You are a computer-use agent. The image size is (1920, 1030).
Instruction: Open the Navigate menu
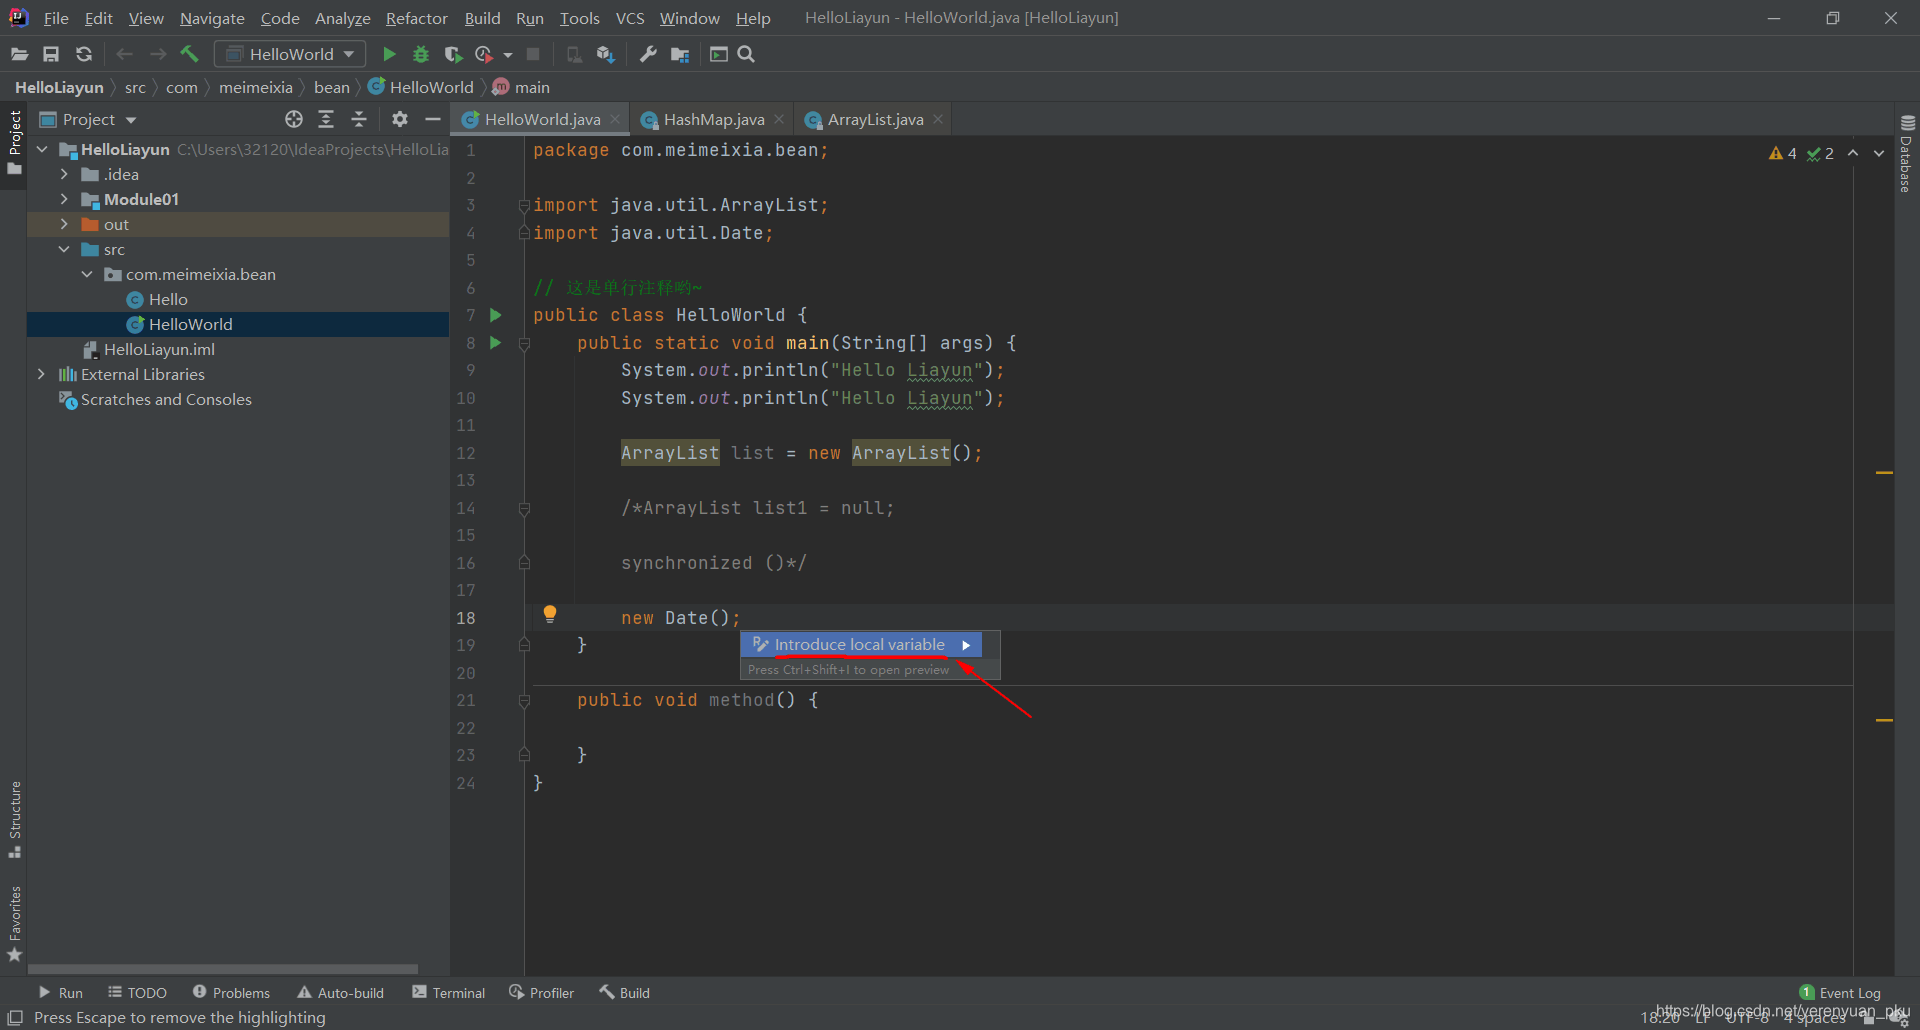(x=212, y=18)
